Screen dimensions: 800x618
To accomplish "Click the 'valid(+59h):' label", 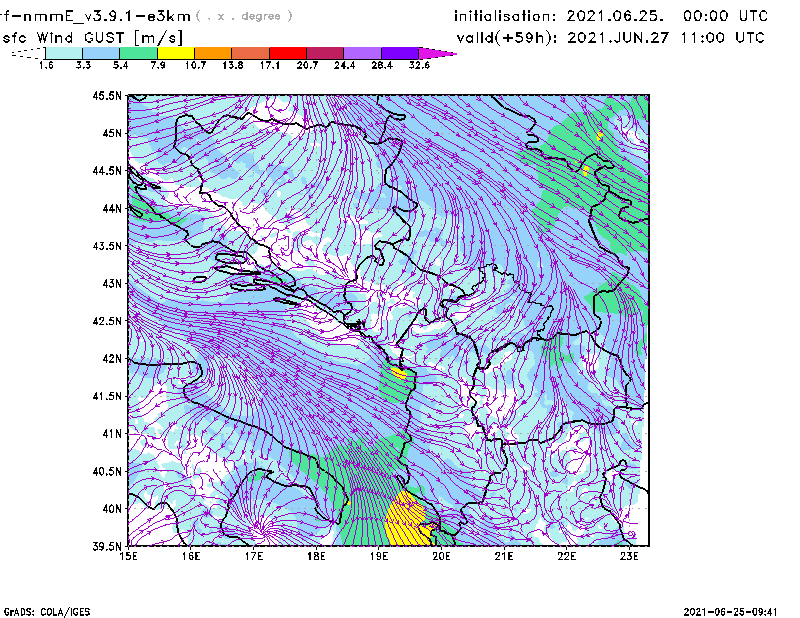I will coord(507,38).
